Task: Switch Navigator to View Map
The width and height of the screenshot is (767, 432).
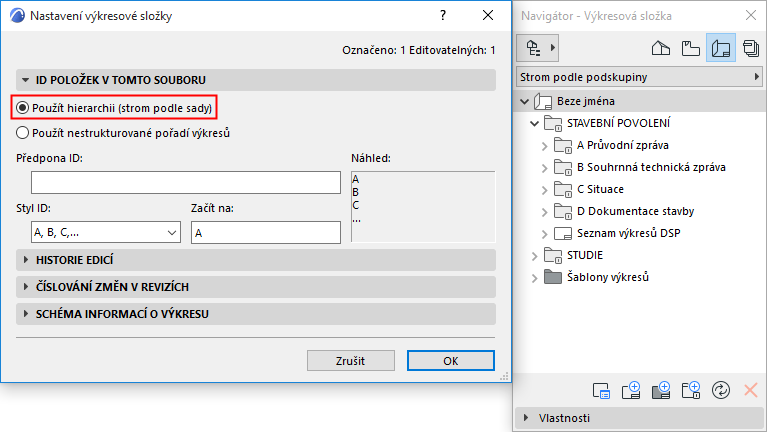Action: pyautogui.click(x=689, y=47)
